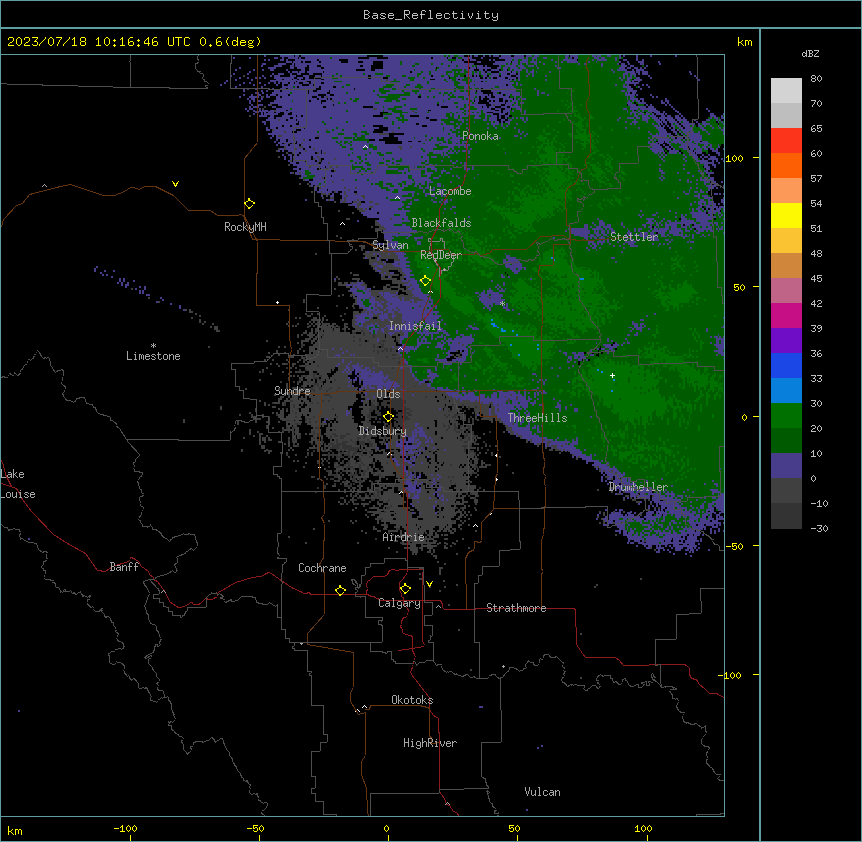
Task: Click the light gray 80-70 dBZ legend swatch
Action: tap(786, 91)
